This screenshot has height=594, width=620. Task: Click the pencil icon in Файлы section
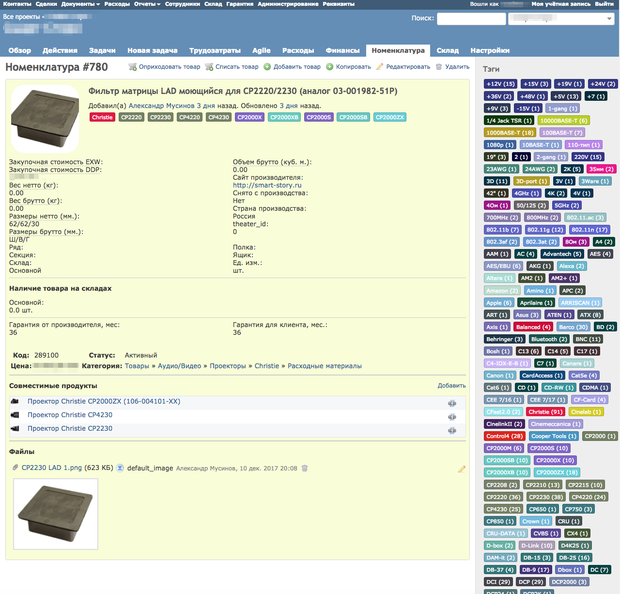pos(461,469)
